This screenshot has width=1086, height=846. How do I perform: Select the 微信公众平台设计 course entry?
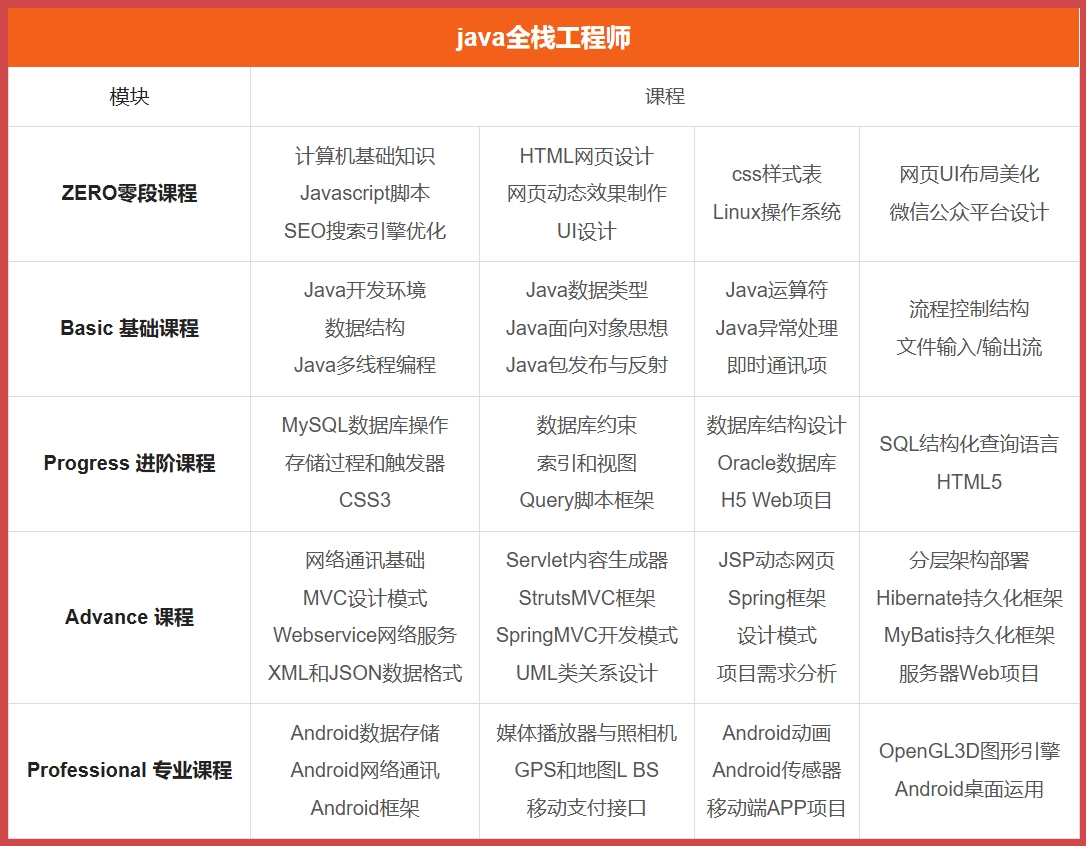pyautogui.click(x=968, y=213)
